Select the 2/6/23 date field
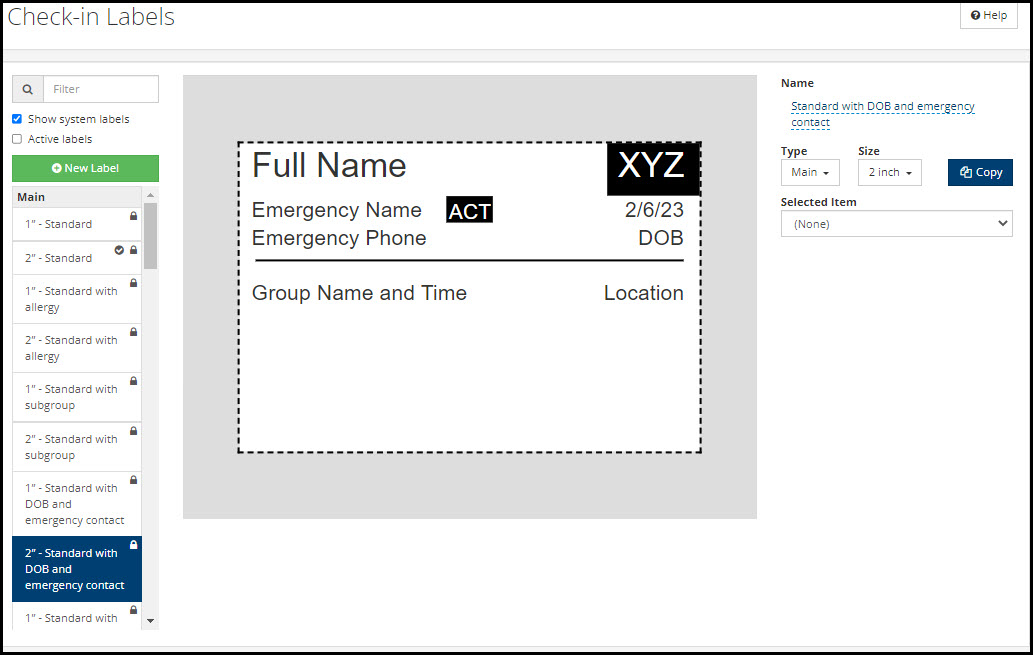1033x655 pixels. tap(654, 210)
